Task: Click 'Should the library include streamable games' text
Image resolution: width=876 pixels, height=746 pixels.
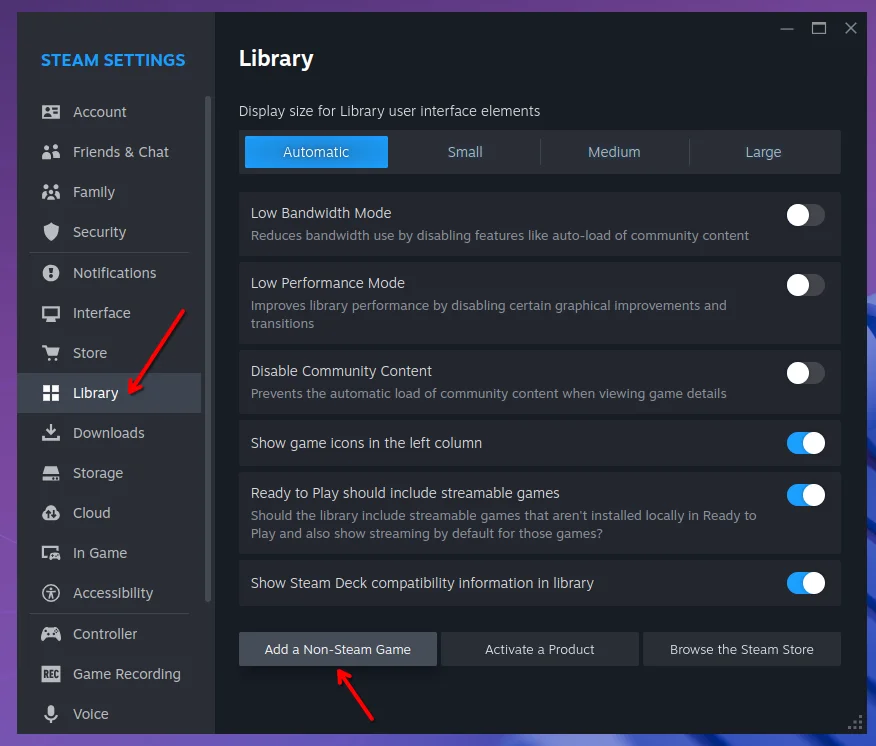Action: click(x=503, y=525)
